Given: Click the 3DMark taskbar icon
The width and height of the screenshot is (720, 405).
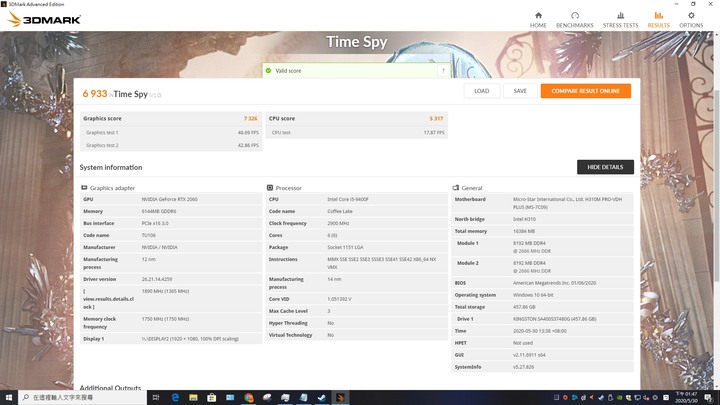Looking at the screenshot, I should [340, 398].
